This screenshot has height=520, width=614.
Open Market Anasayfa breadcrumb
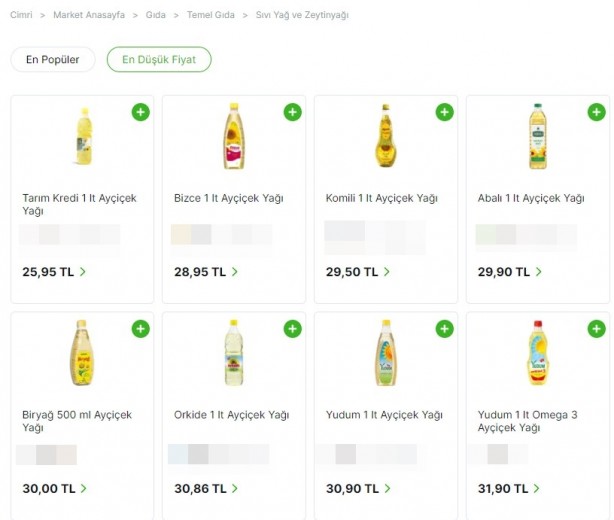point(89,15)
